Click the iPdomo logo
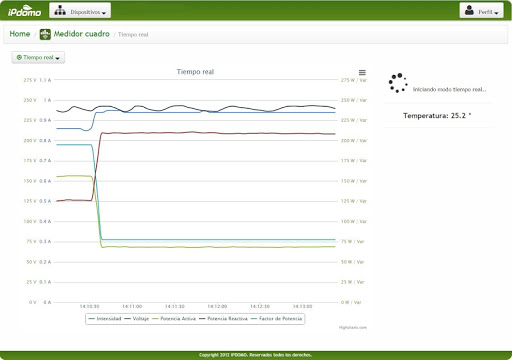 (24, 11)
